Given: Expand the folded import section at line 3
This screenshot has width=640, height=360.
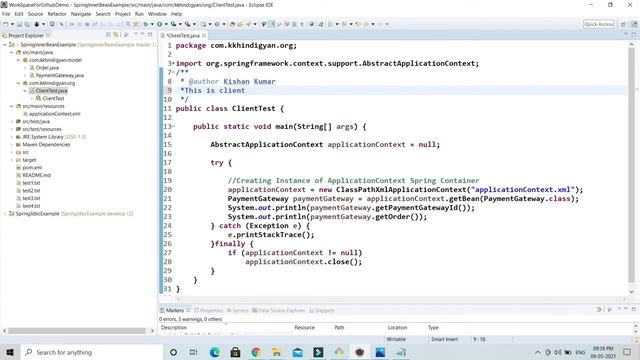Looking at the screenshot, I should (x=173, y=63).
